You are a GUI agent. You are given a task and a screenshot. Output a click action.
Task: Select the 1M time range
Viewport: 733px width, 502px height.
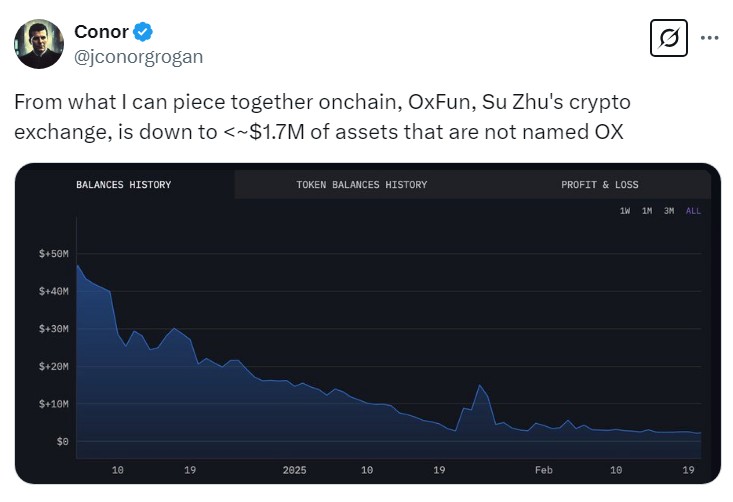pyautogui.click(x=647, y=211)
